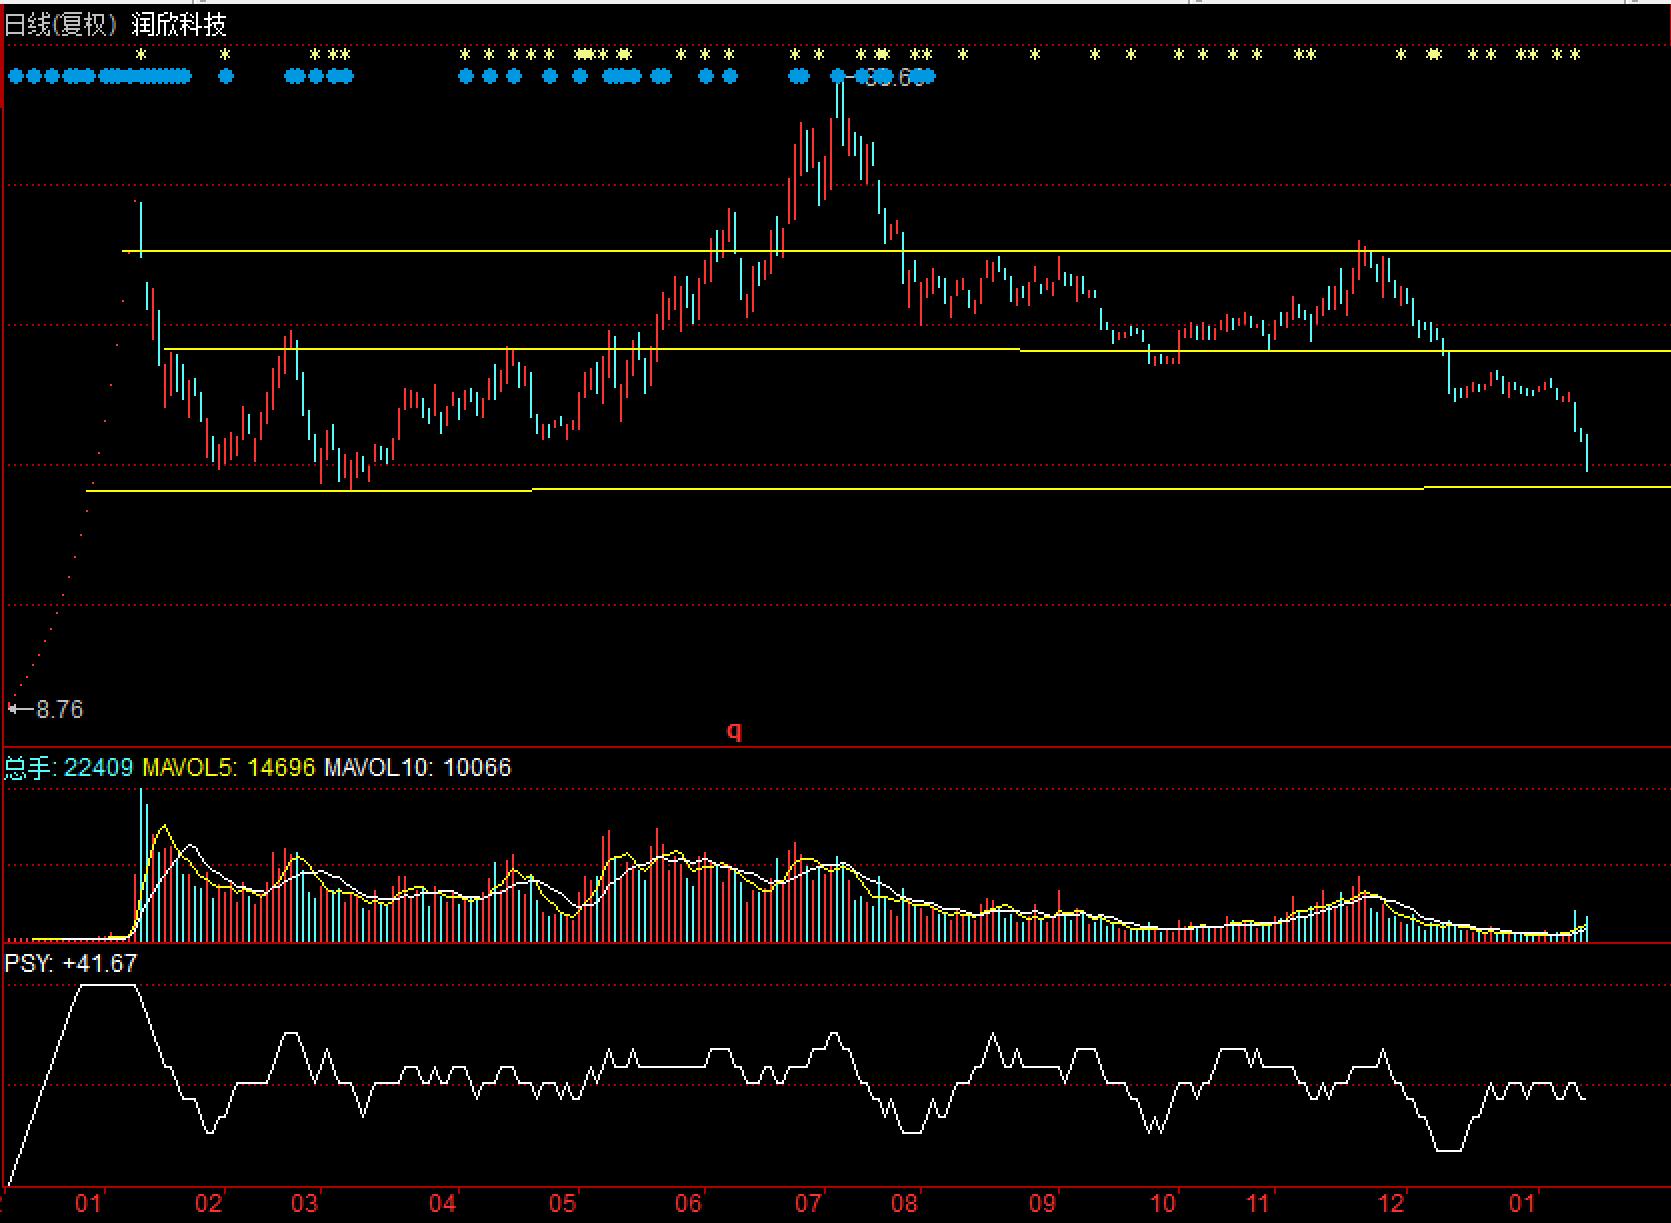The image size is (1671, 1223).
Task: Pick month 05 on the date axis
Action: 563,1203
